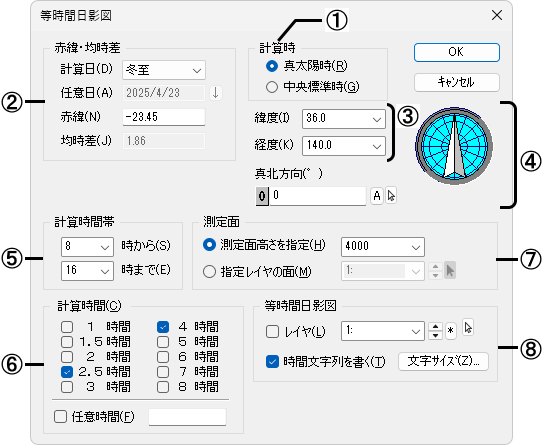Image resolution: width=543 pixels, height=445 pixels.
Task: Open the 計算日 dropdown showing 冬至
Action: click(164, 70)
